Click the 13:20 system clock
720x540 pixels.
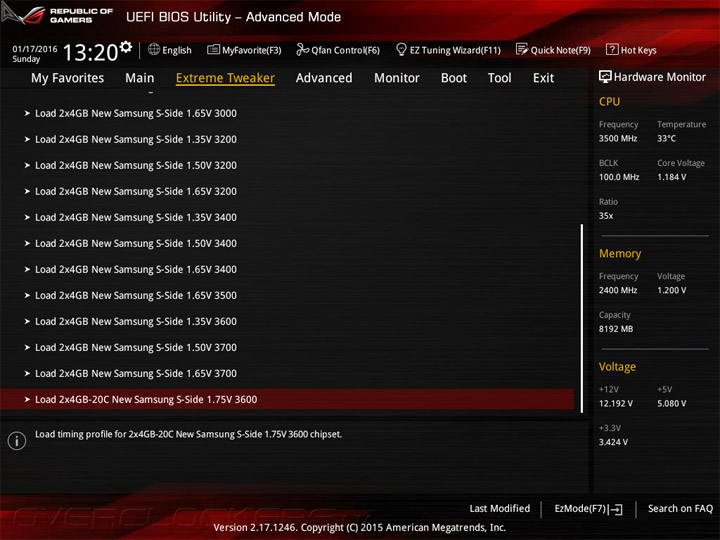click(90, 52)
